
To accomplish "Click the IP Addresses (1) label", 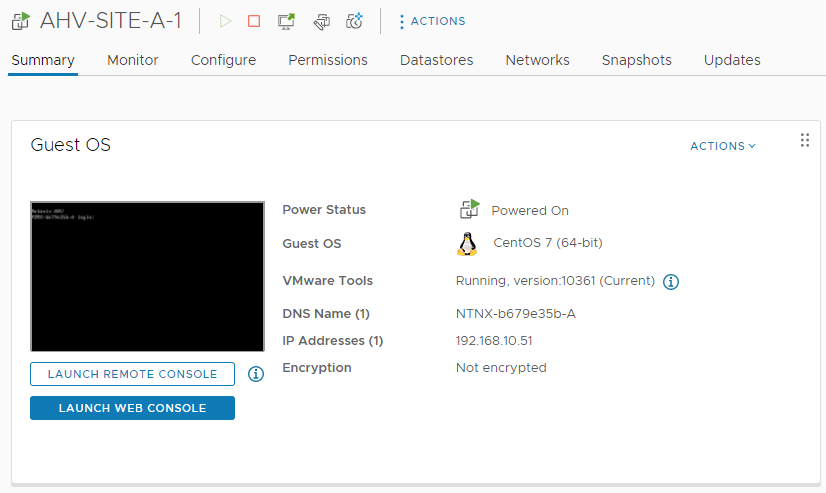I will (x=333, y=341).
